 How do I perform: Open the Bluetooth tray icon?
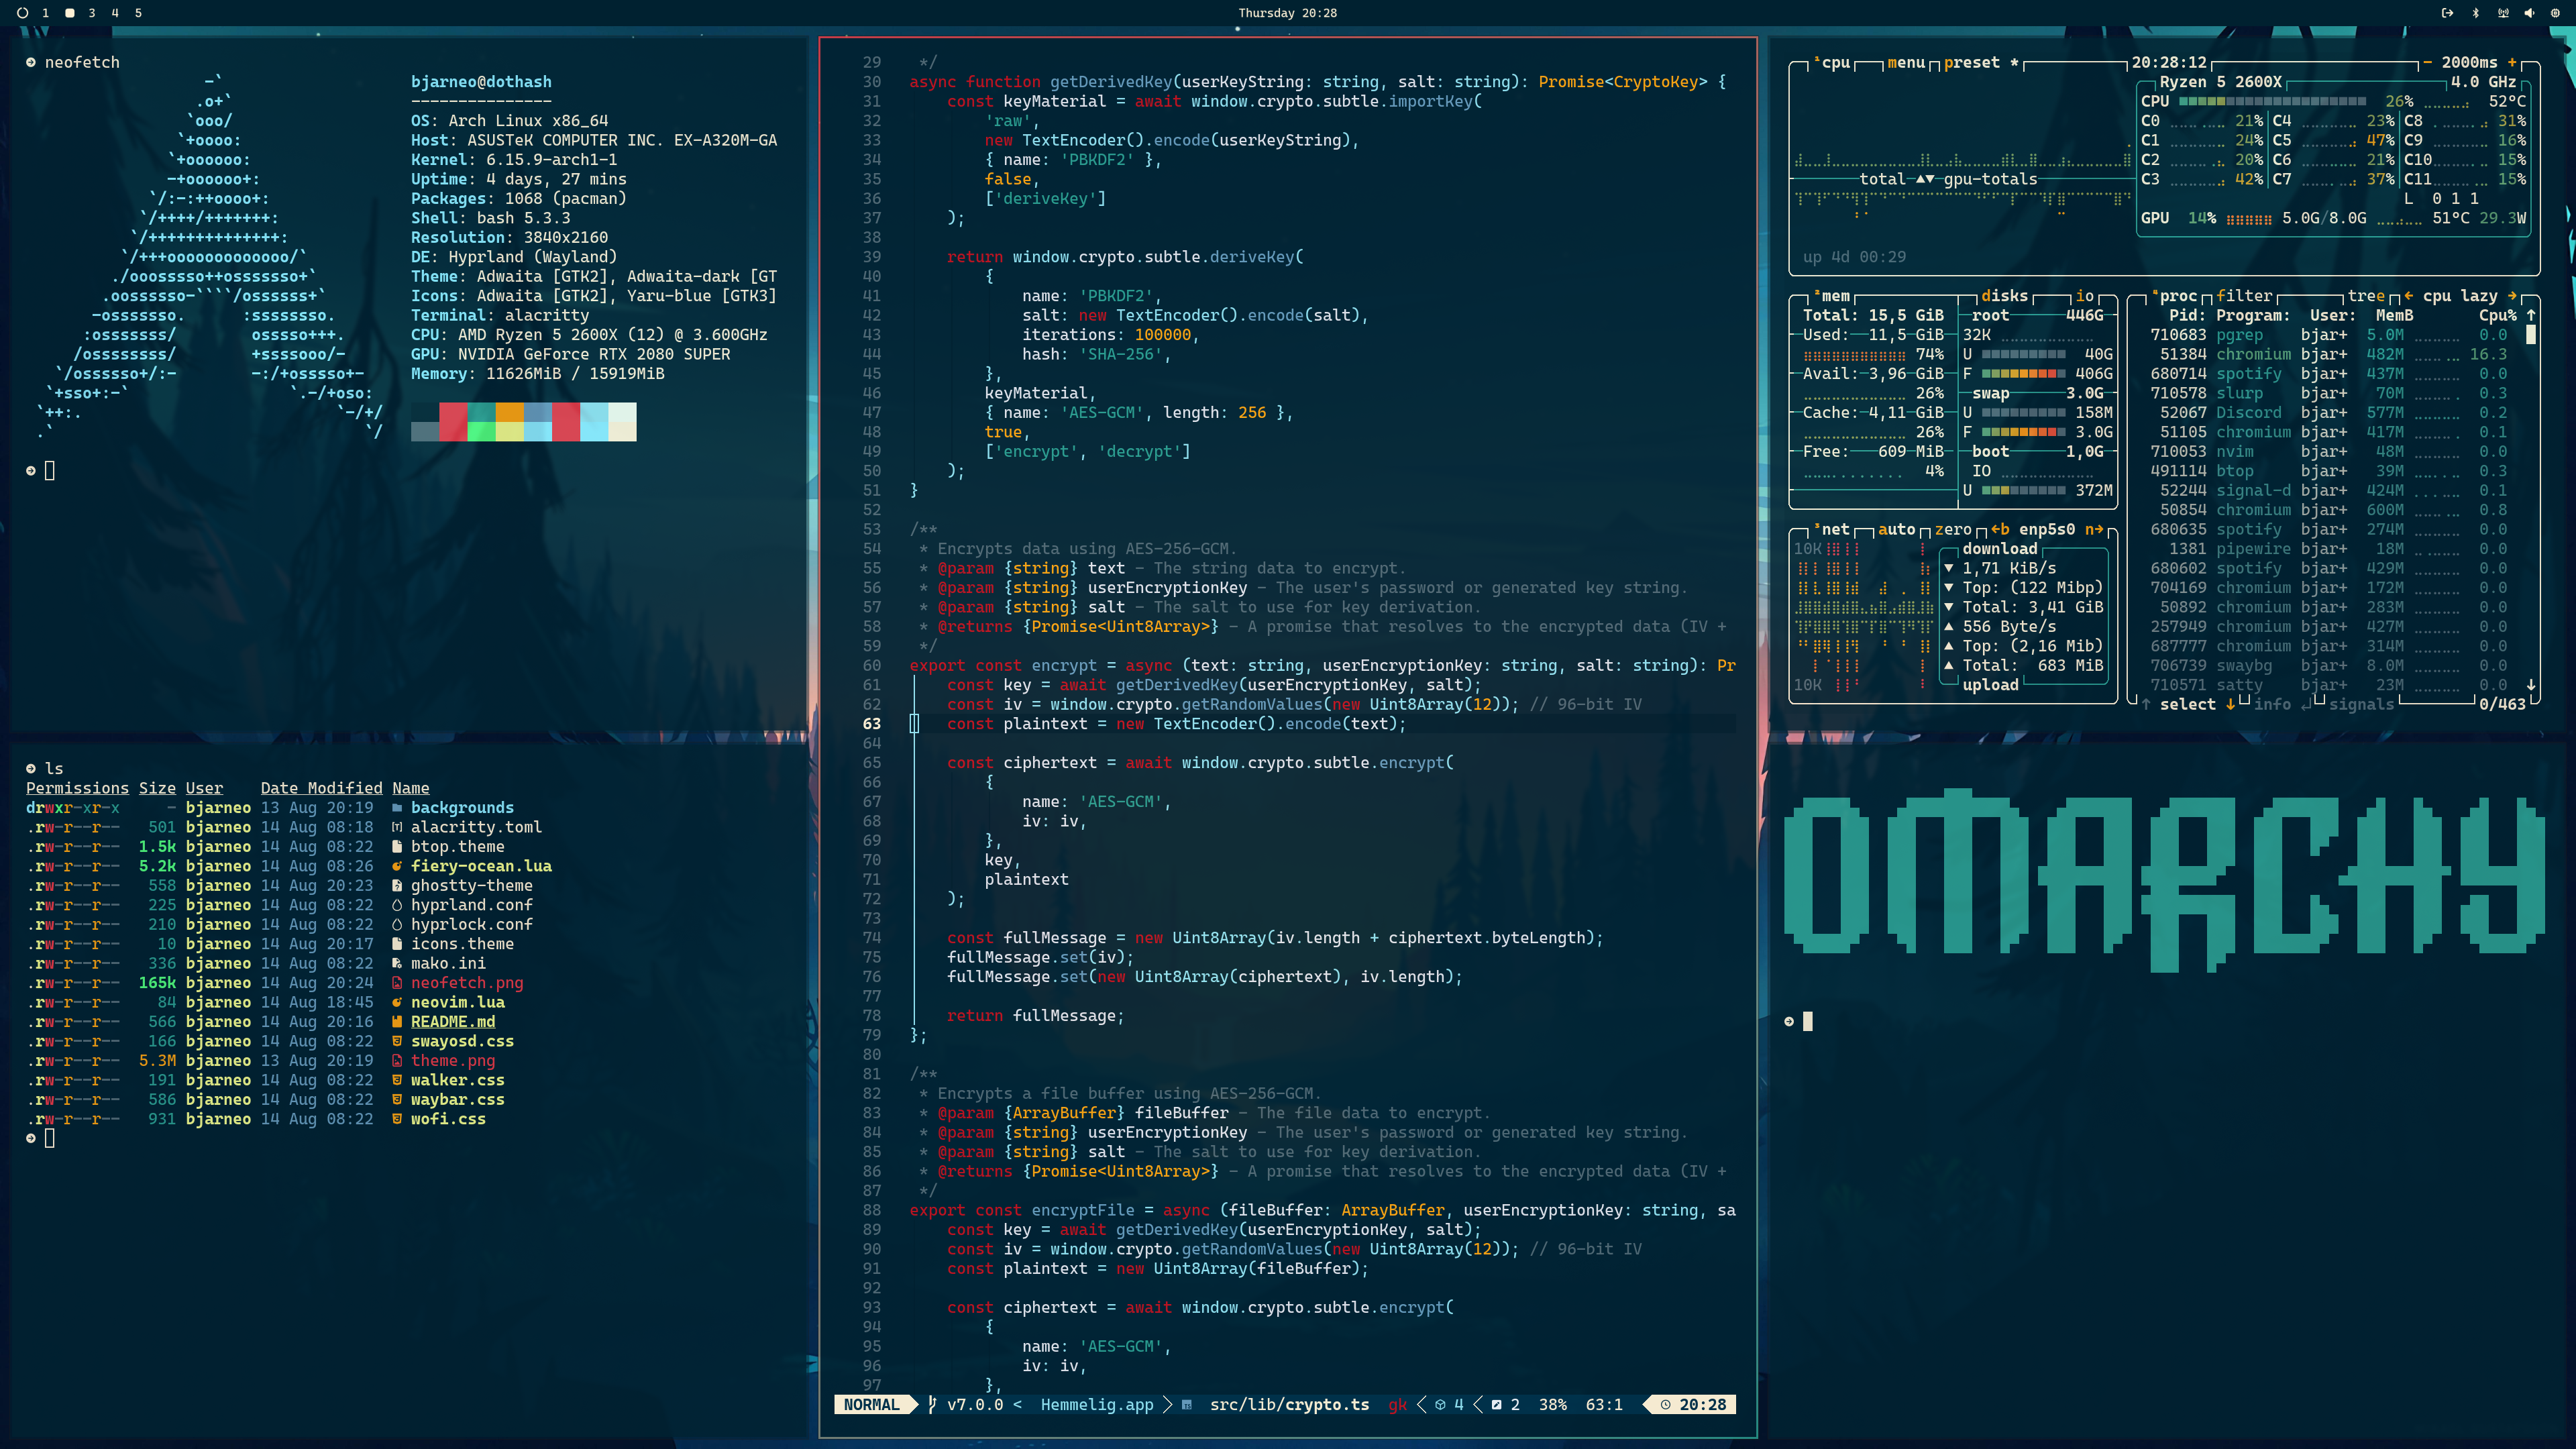2476,13
